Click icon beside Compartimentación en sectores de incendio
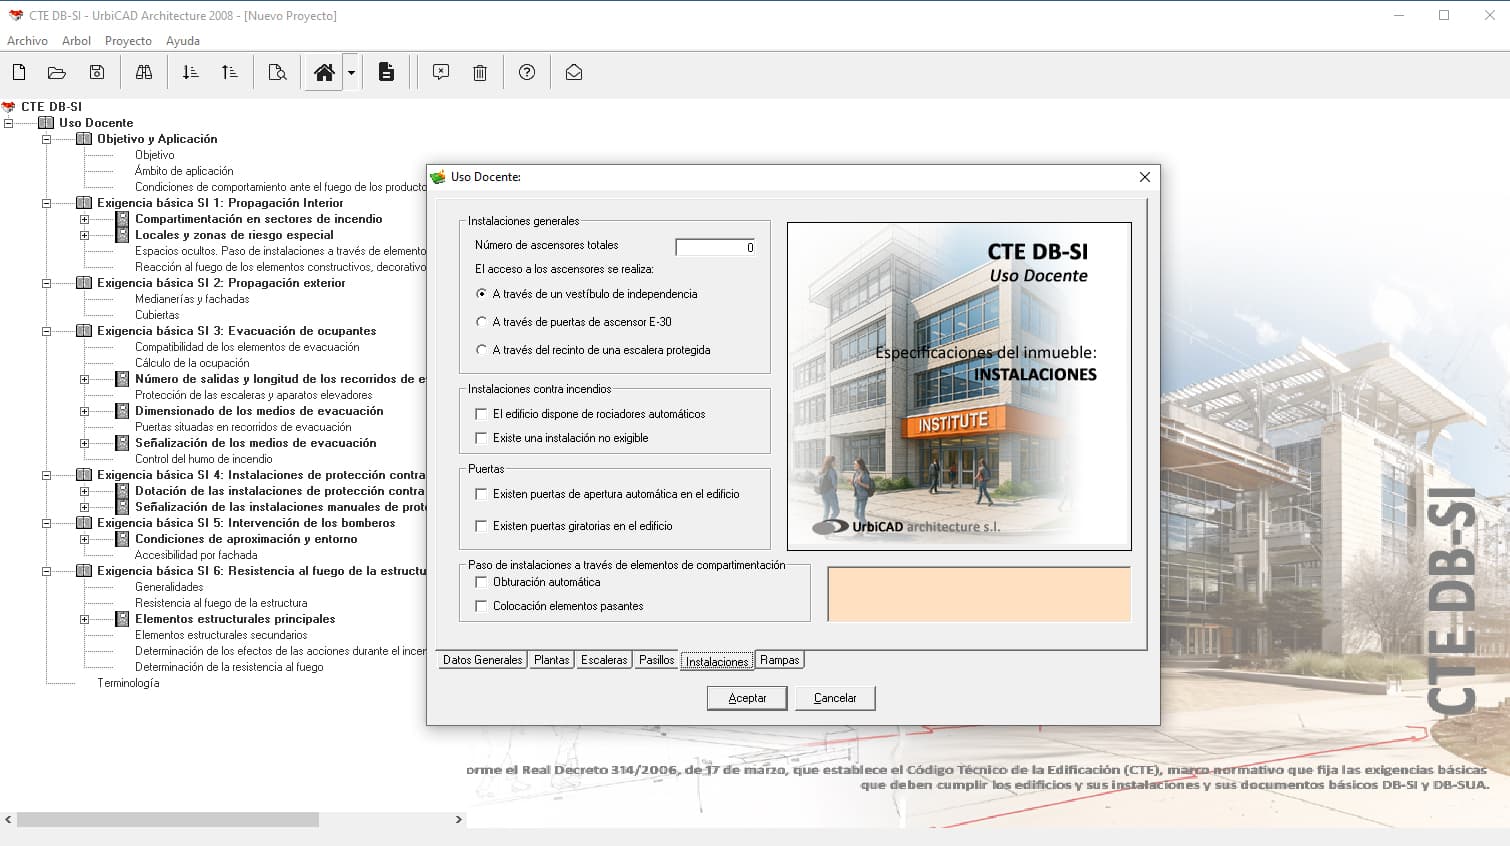1510x846 pixels. point(122,219)
